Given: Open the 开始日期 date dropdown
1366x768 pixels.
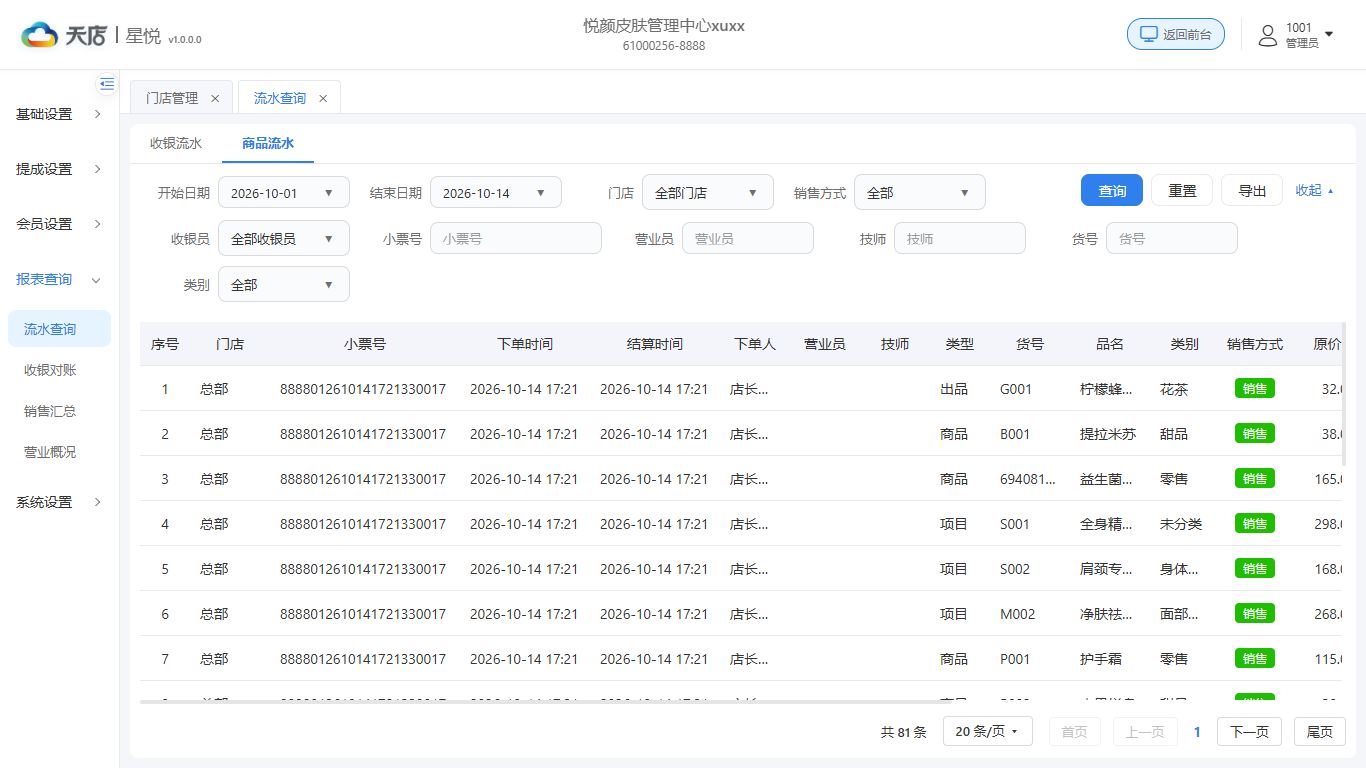Looking at the screenshot, I should point(284,193).
